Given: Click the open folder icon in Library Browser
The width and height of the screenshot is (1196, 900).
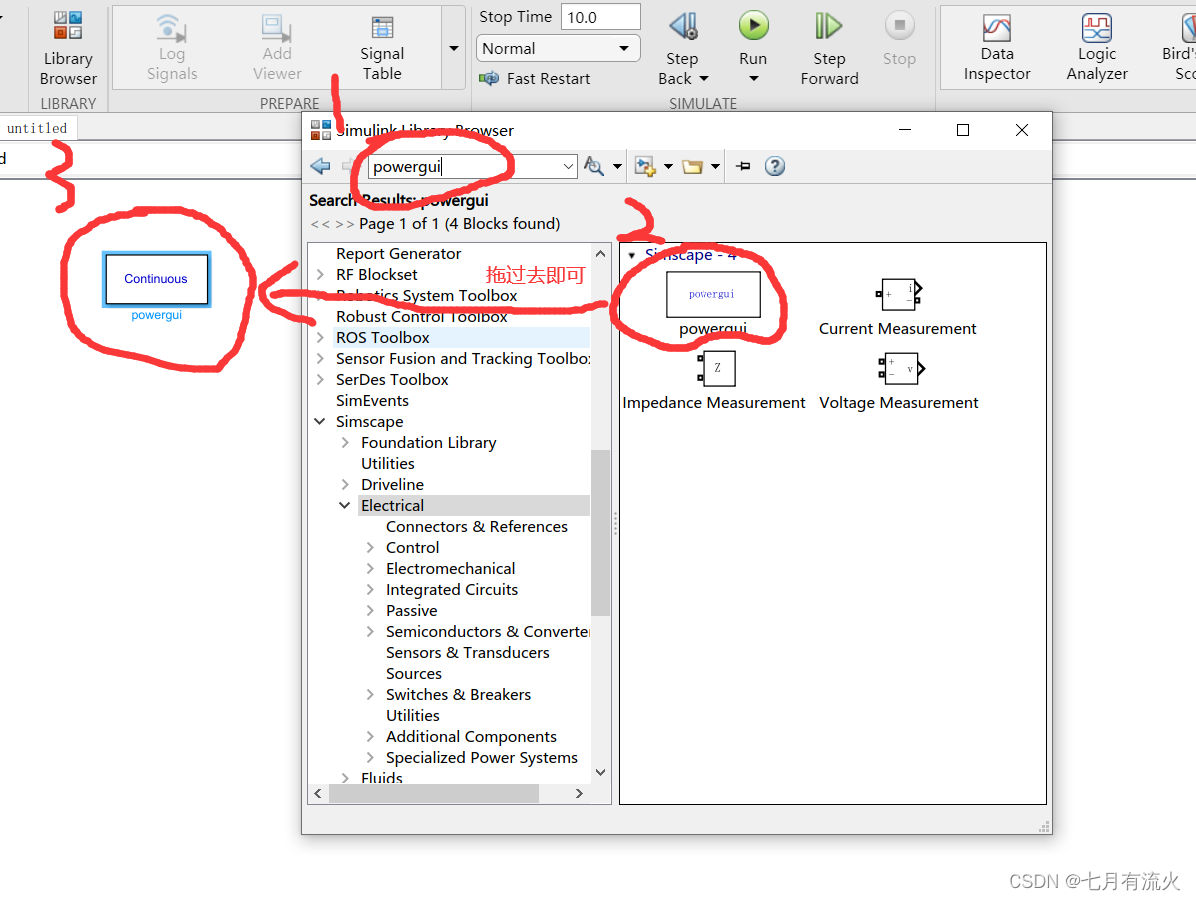Looking at the screenshot, I should pyautogui.click(x=693, y=166).
